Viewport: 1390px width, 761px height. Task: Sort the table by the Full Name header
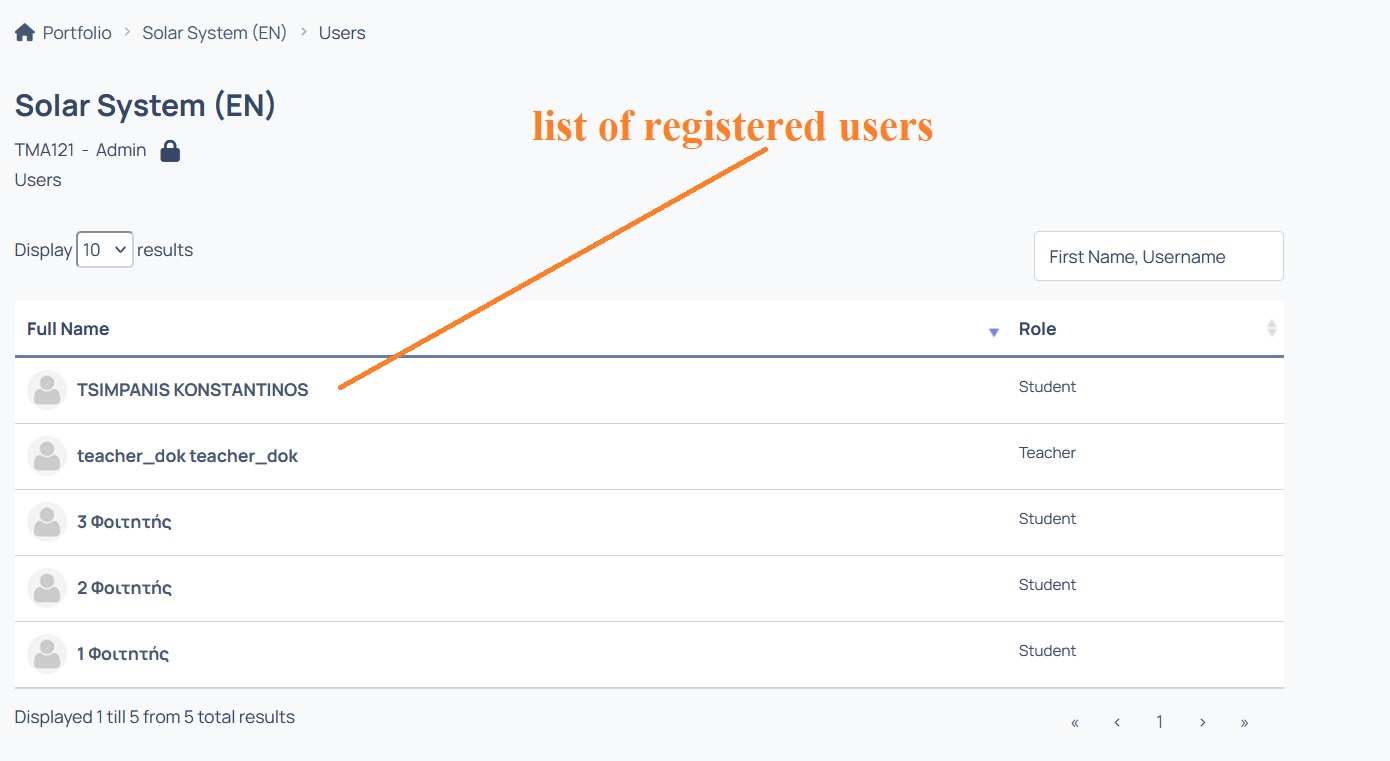tap(68, 329)
